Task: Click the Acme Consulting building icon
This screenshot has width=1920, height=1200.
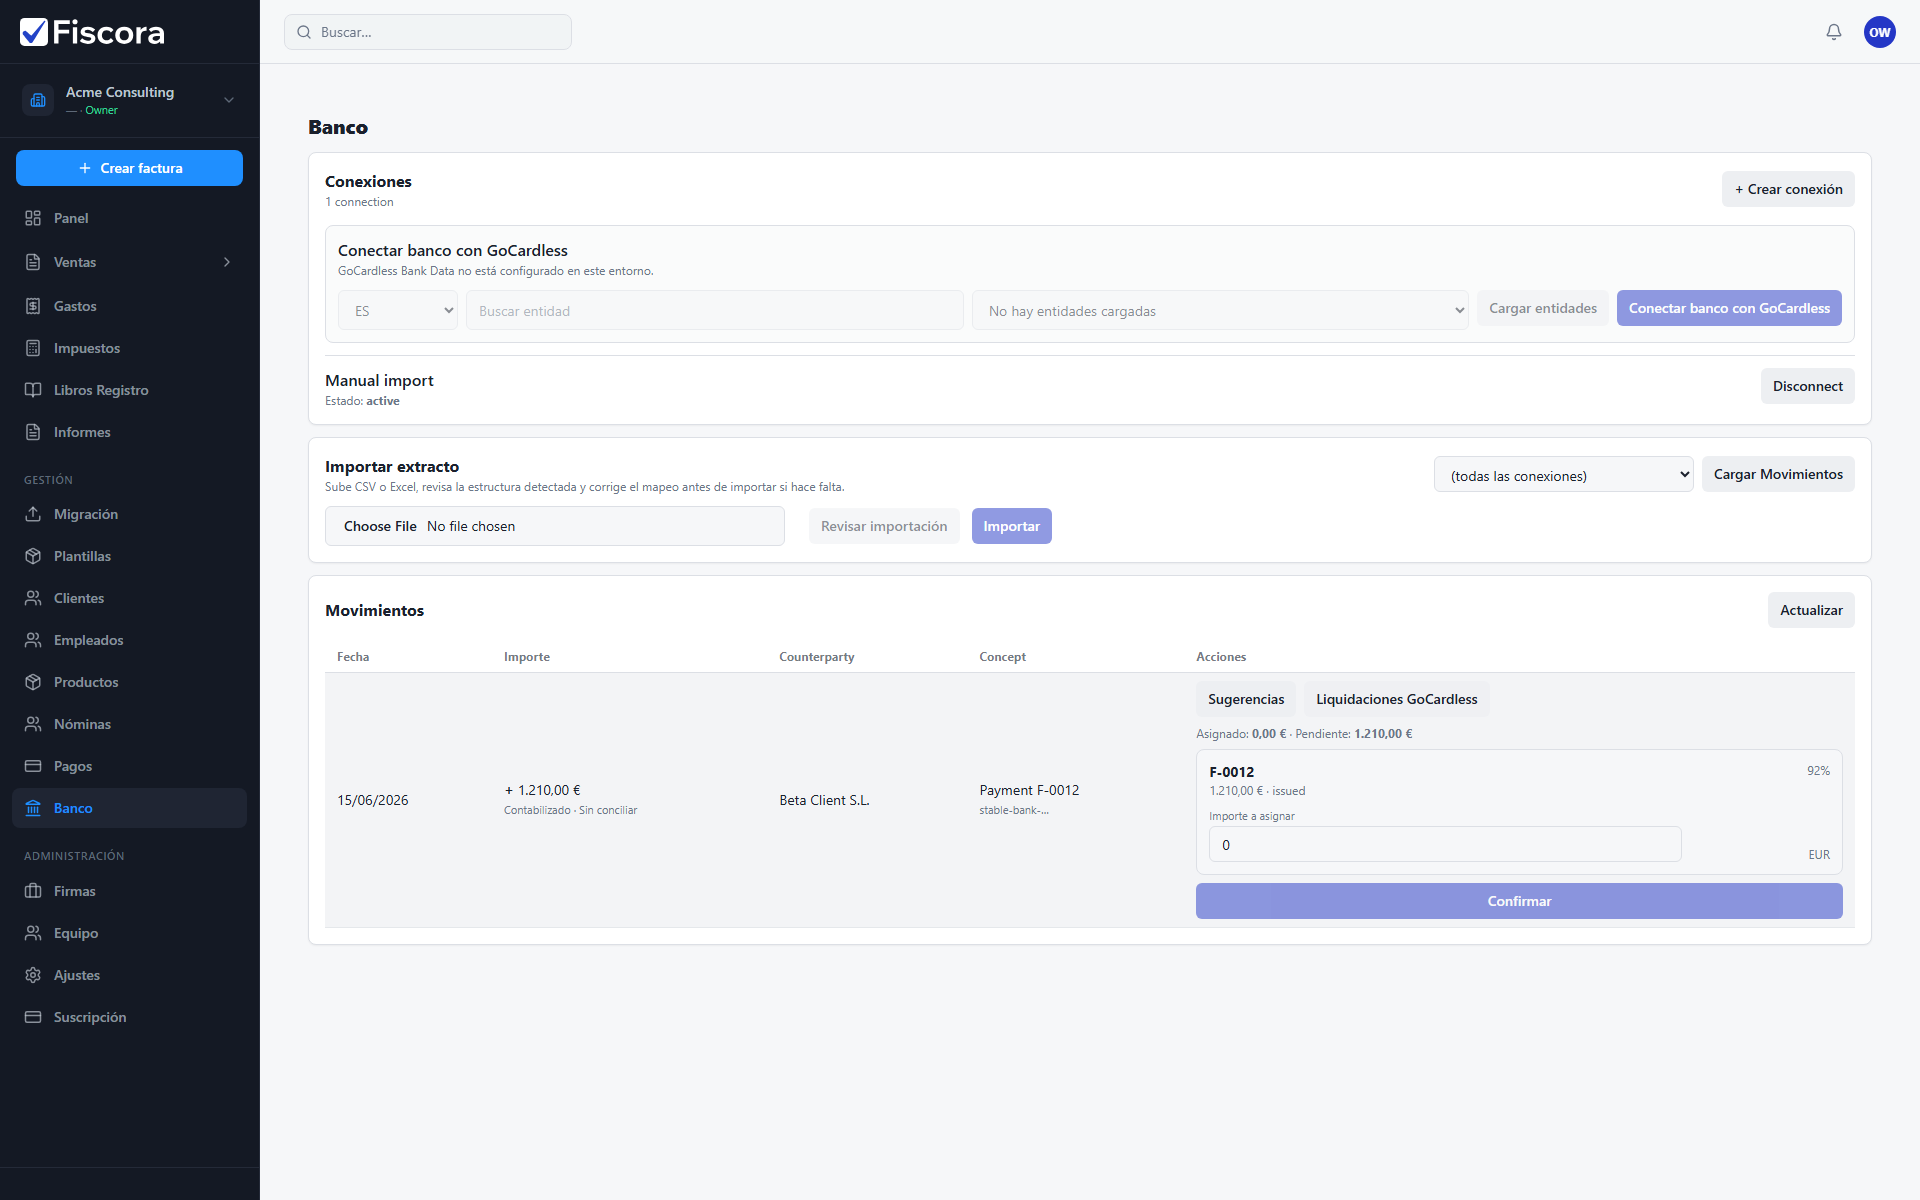Action: (38, 100)
